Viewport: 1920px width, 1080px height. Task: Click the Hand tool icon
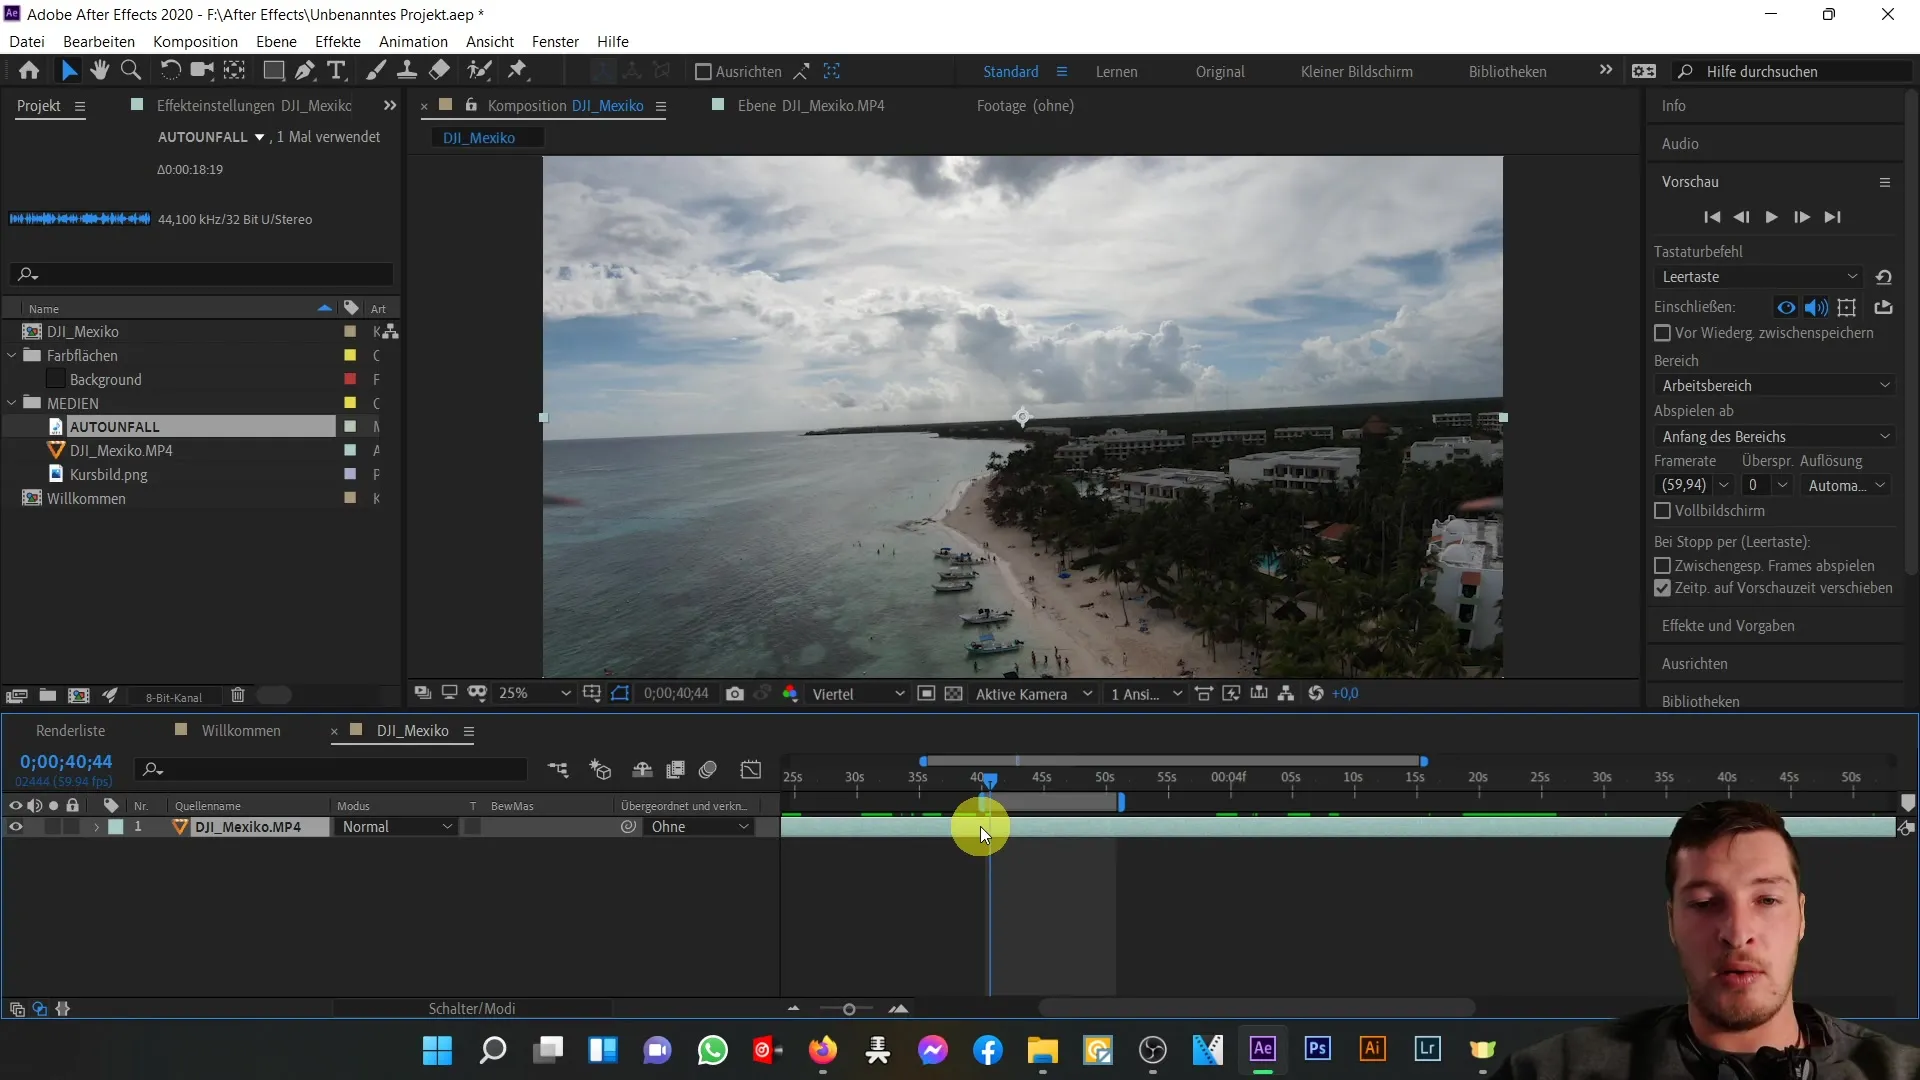[x=99, y=70]
